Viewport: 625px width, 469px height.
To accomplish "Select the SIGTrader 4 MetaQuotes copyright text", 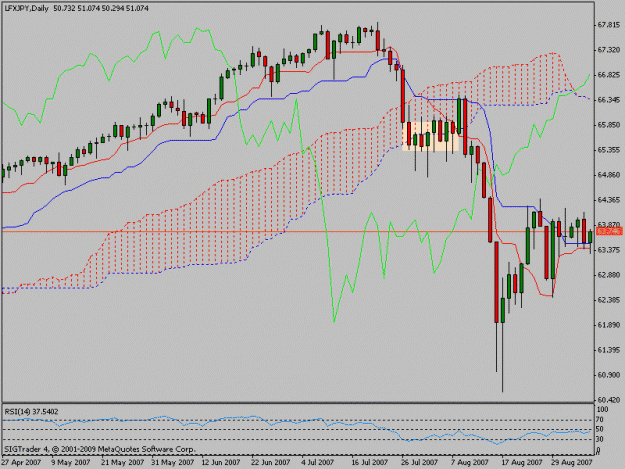I will coord(100,449).
